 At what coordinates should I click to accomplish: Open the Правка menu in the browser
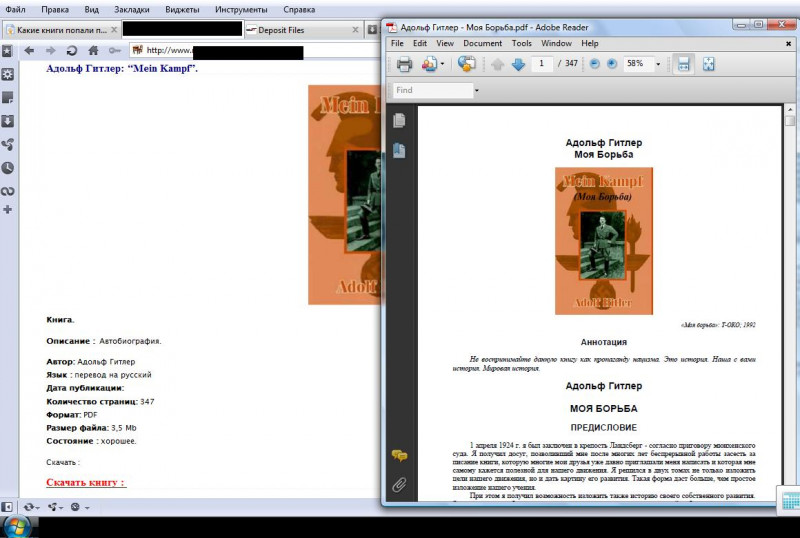coord(55,9)
